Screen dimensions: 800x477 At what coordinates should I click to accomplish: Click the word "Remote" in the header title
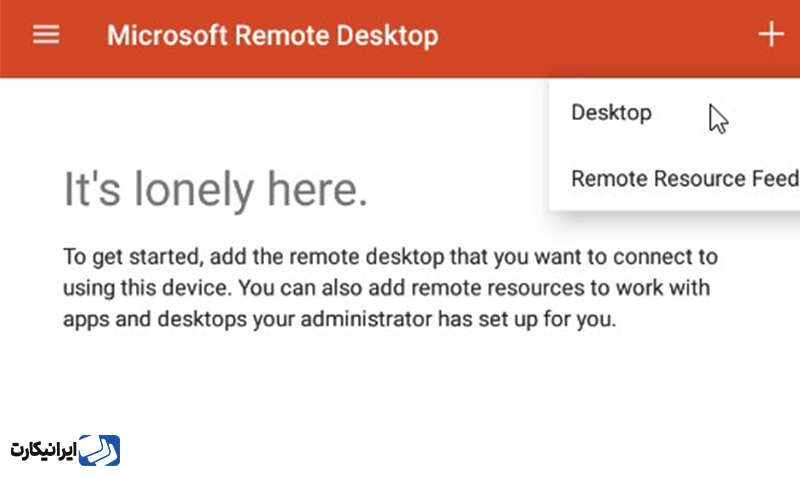(x=282, y=36)
